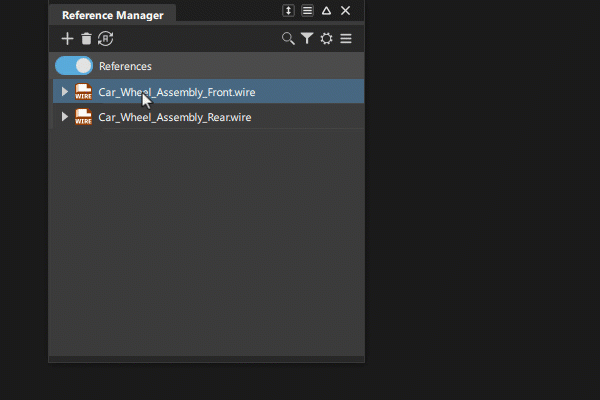Toggle the References switch off
This screenshot has height=400, width=600.
point(74,66)
